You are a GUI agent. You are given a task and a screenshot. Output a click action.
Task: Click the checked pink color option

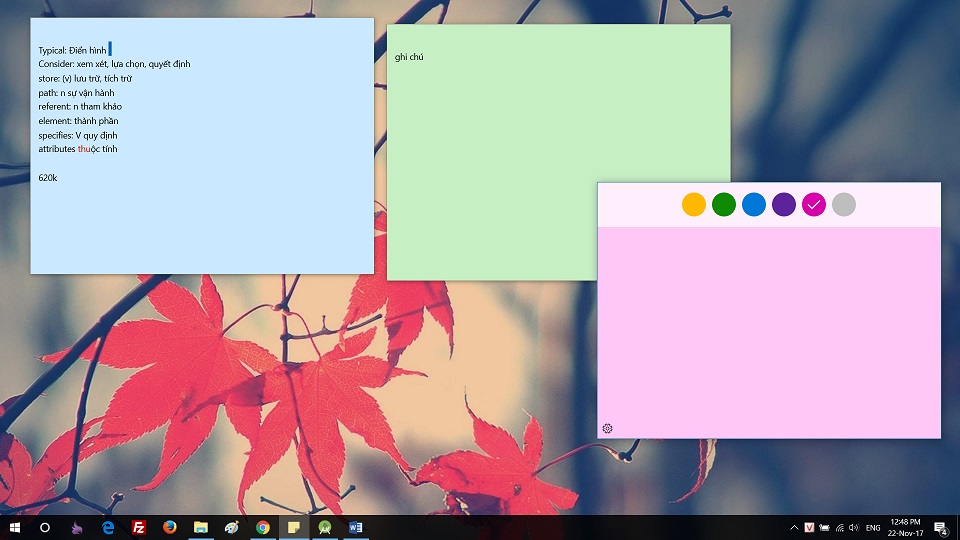[x=814, y=204]
